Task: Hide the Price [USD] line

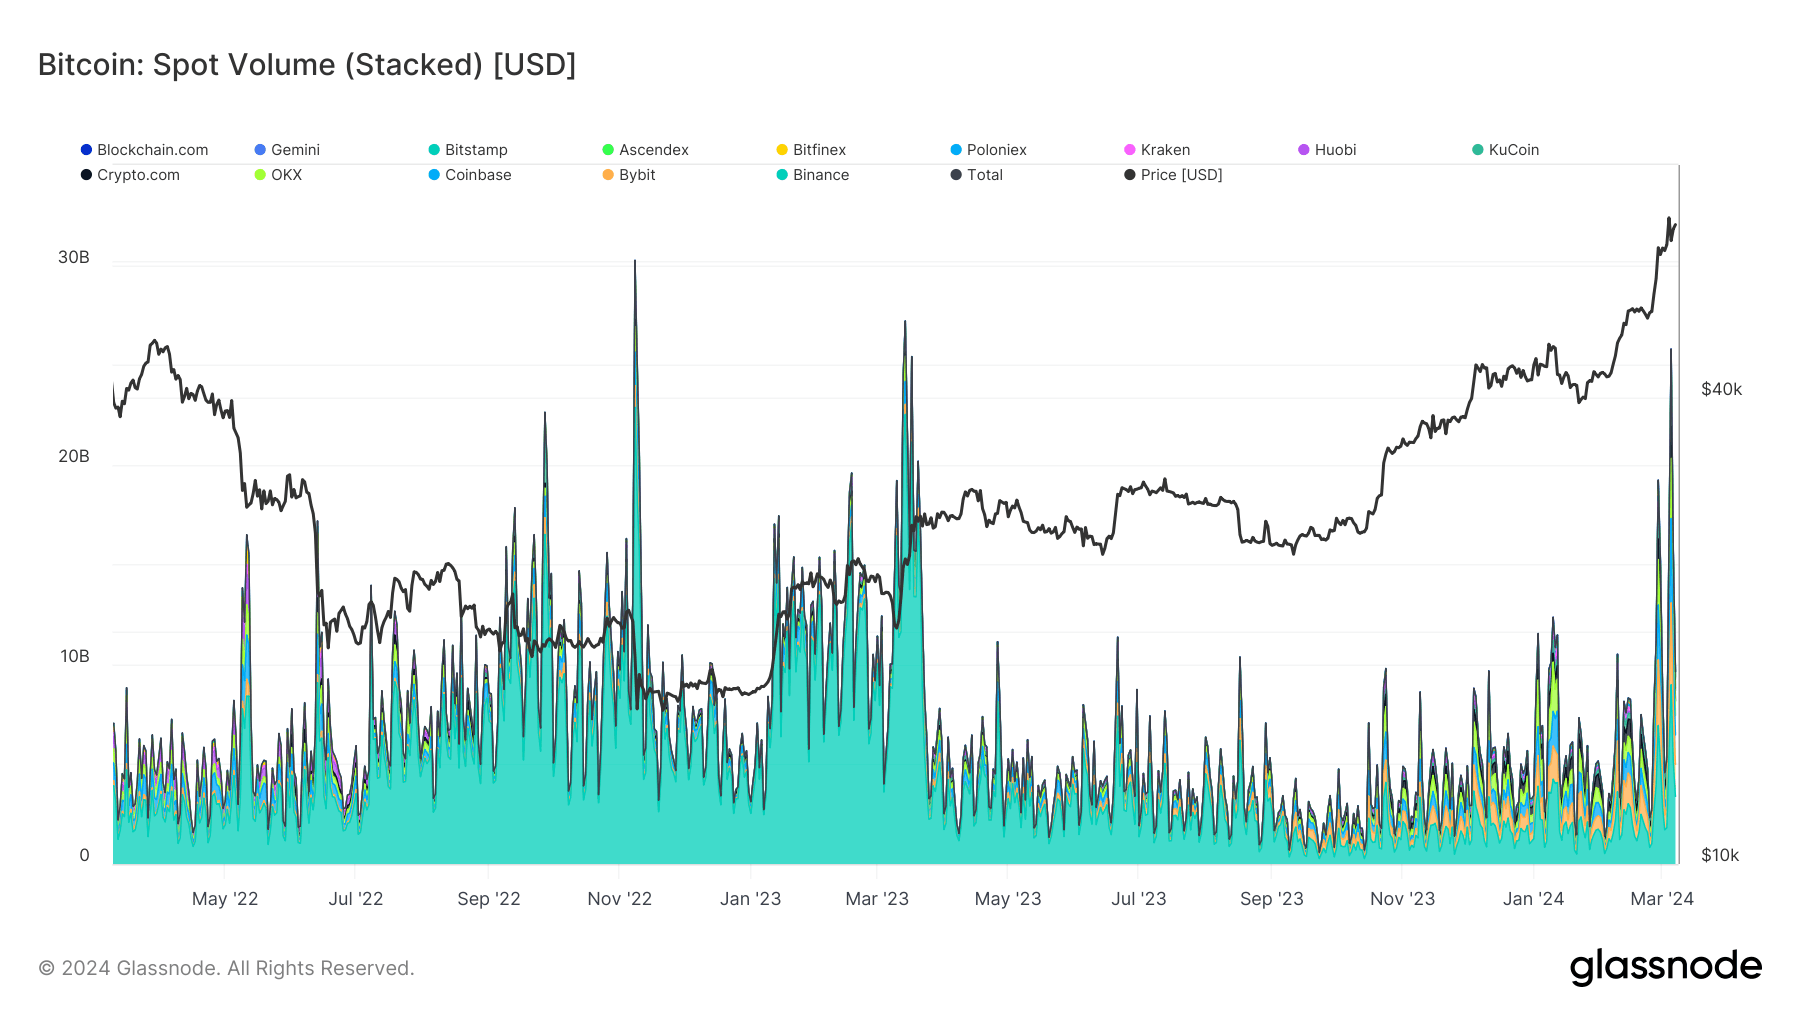Action: pyautogui.click(x=1181, y=175)
